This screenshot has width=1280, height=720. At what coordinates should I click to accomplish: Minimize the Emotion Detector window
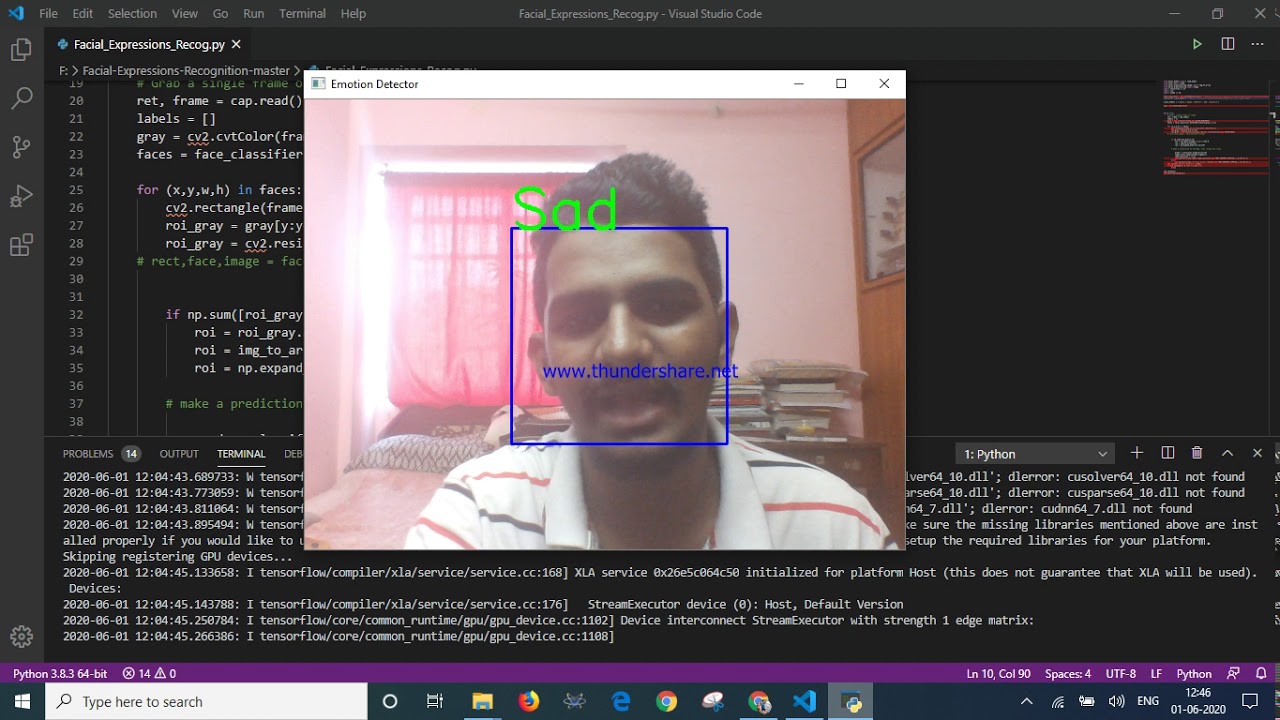tap(799, 84)
